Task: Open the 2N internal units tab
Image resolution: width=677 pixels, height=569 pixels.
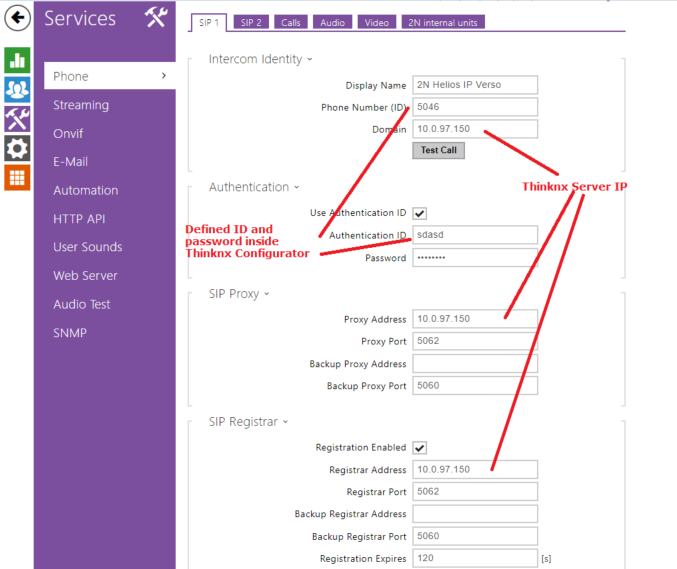Action: pyautogui.click(x=443, y=22)
